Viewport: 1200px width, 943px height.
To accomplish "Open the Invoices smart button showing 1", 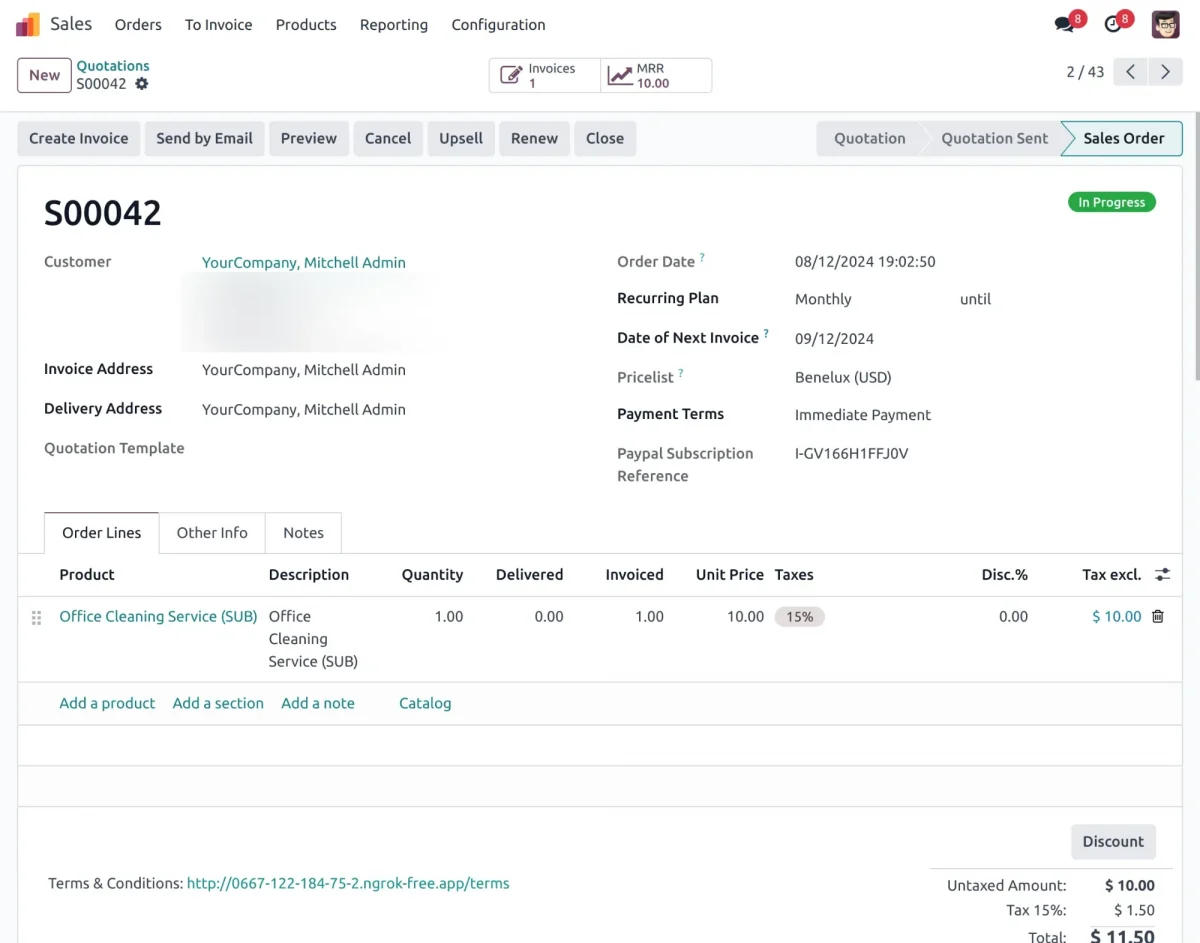I will 544,74.
